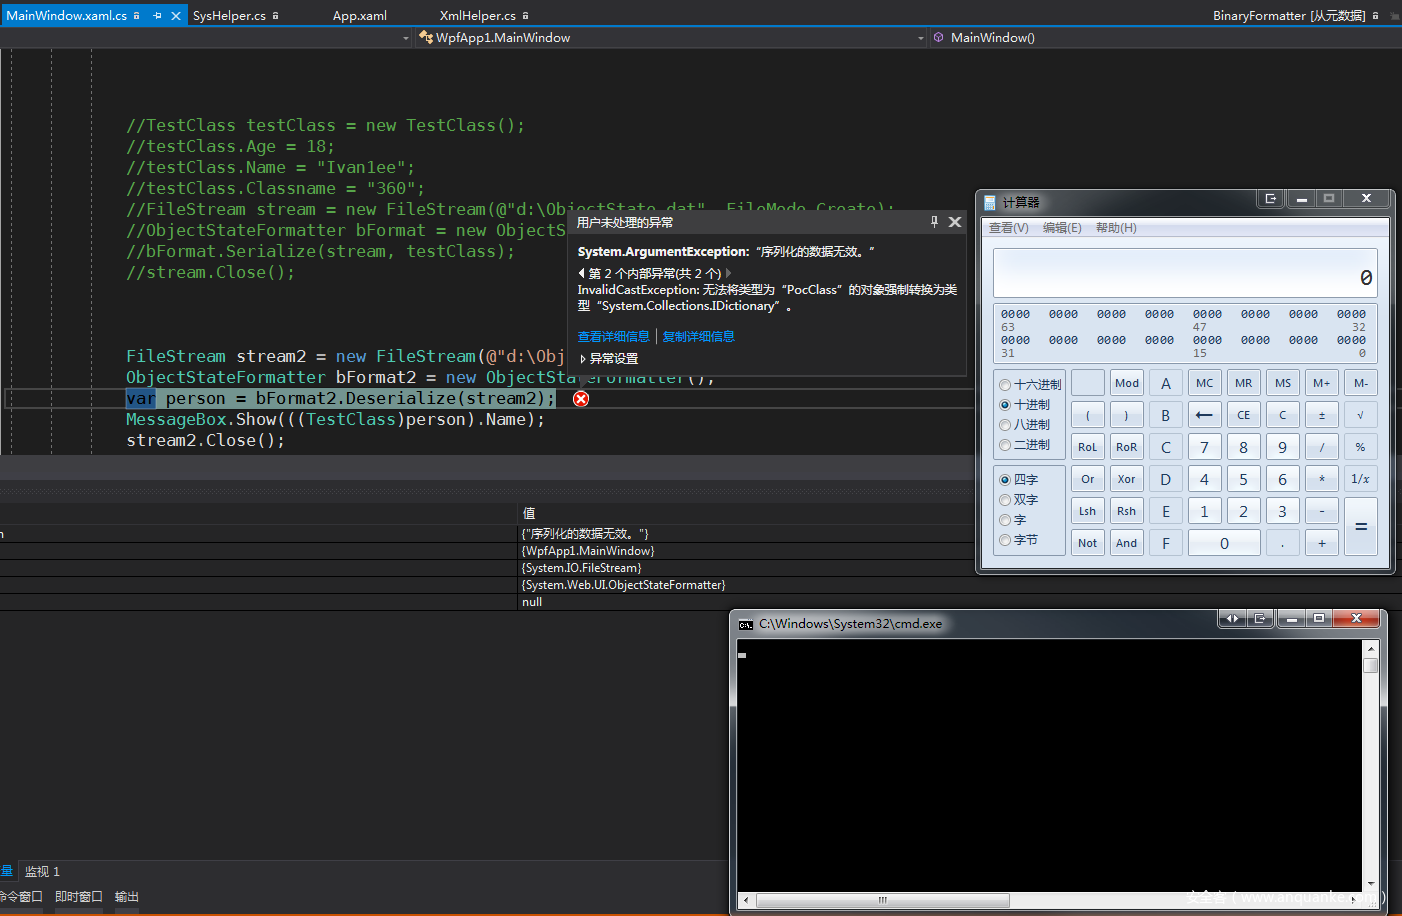Pin the unhandled exception popup

934,222
